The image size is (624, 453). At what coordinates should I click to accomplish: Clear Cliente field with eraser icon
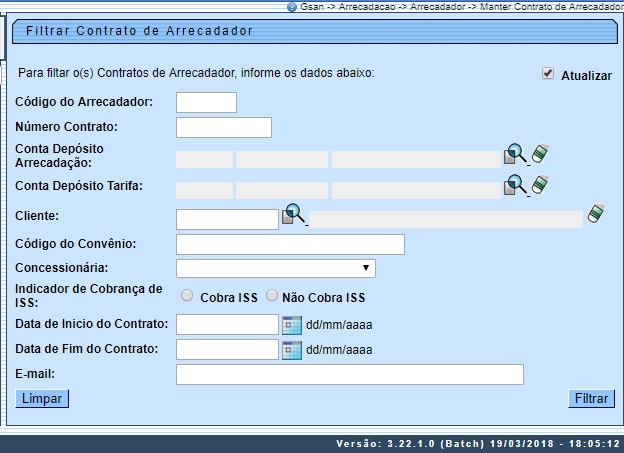[x=596, y=214]
